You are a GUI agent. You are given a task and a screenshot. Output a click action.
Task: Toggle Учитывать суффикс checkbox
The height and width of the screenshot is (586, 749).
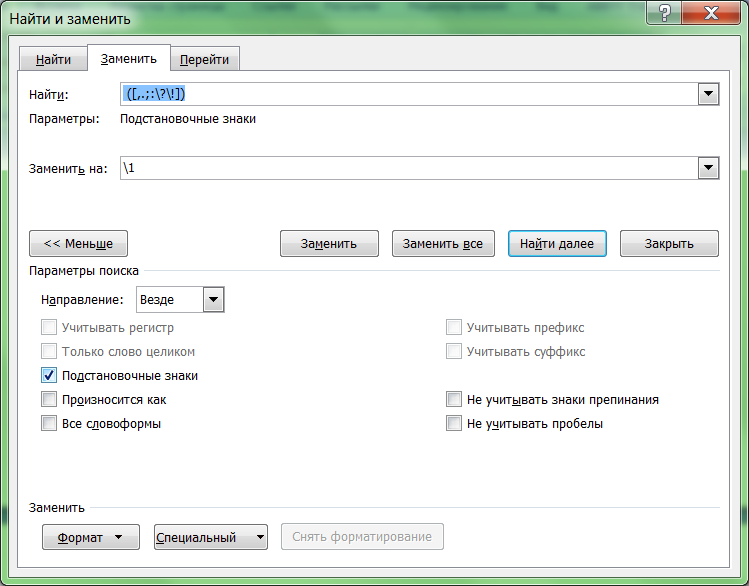pos(454,352)
